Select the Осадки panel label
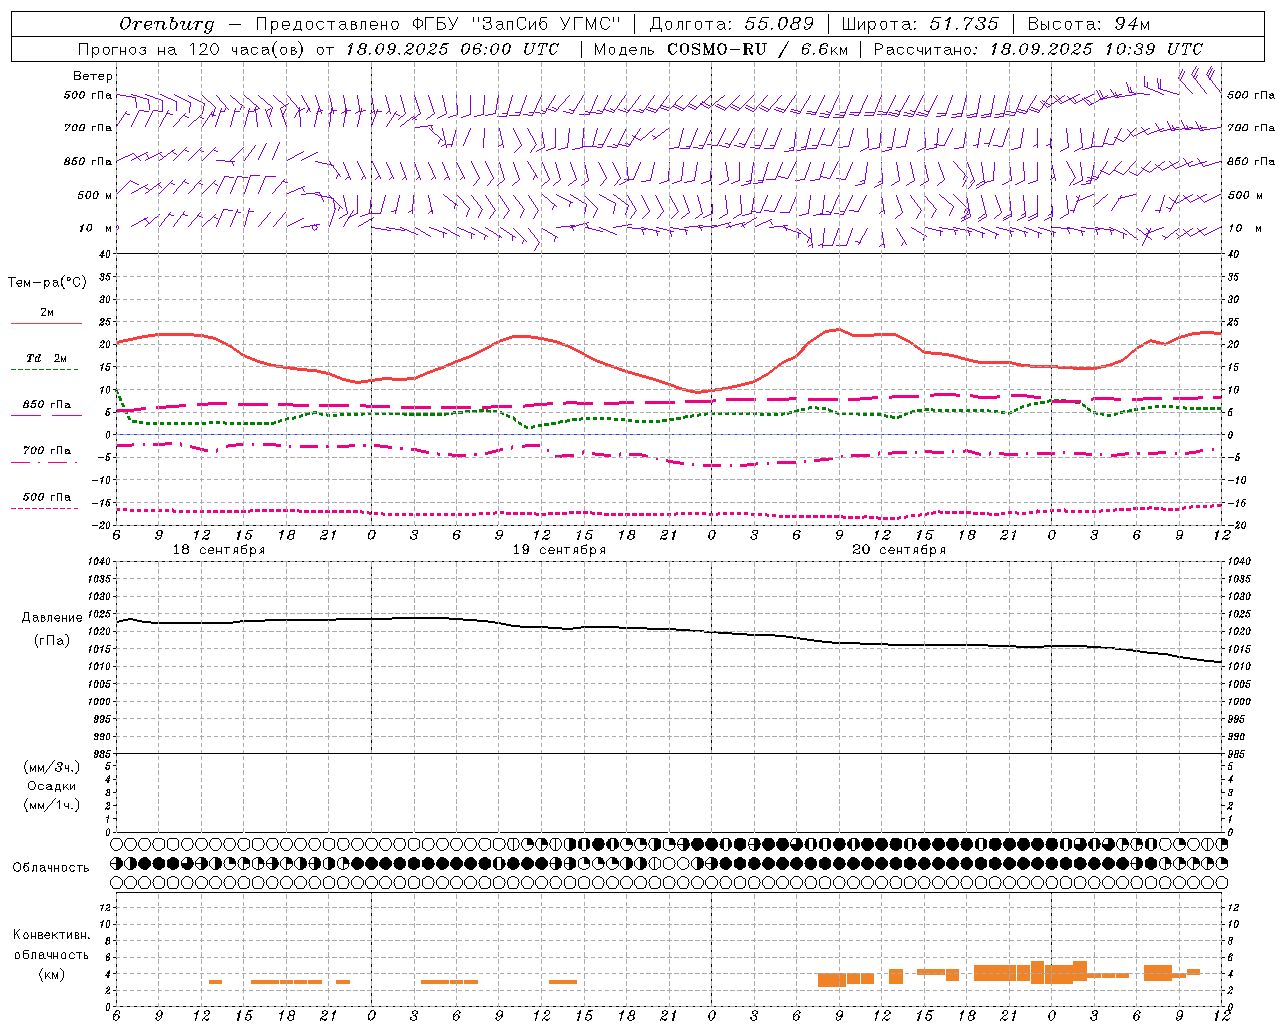 [x=51, y=786]
